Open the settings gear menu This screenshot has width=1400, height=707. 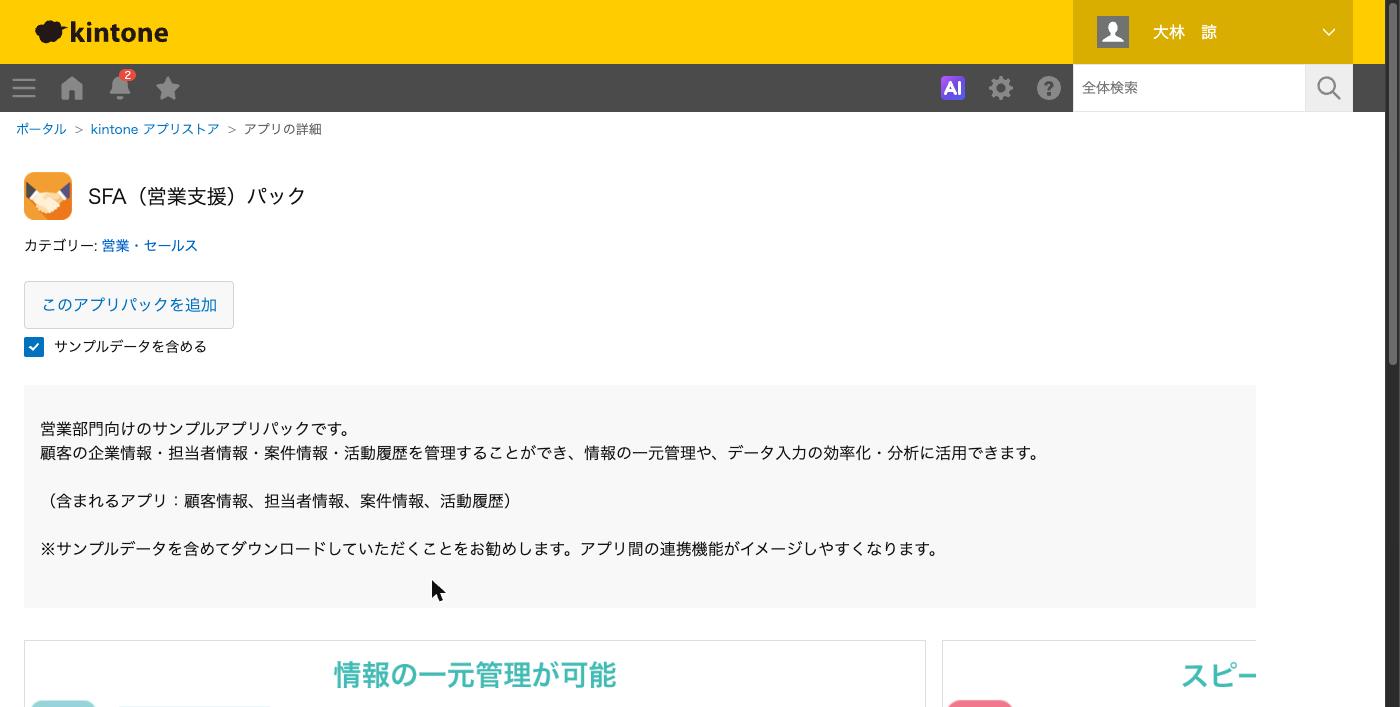(x=1001, y=88)
